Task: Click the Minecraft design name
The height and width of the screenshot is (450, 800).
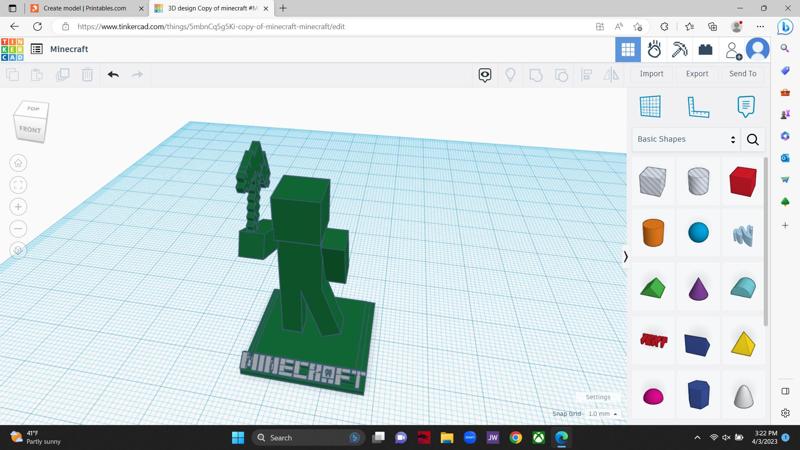Action: [69, 49]
